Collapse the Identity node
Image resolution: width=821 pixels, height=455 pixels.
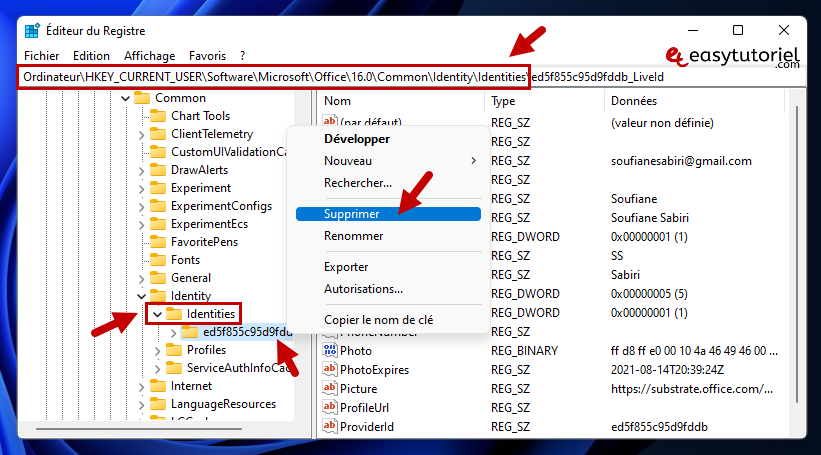141,296
